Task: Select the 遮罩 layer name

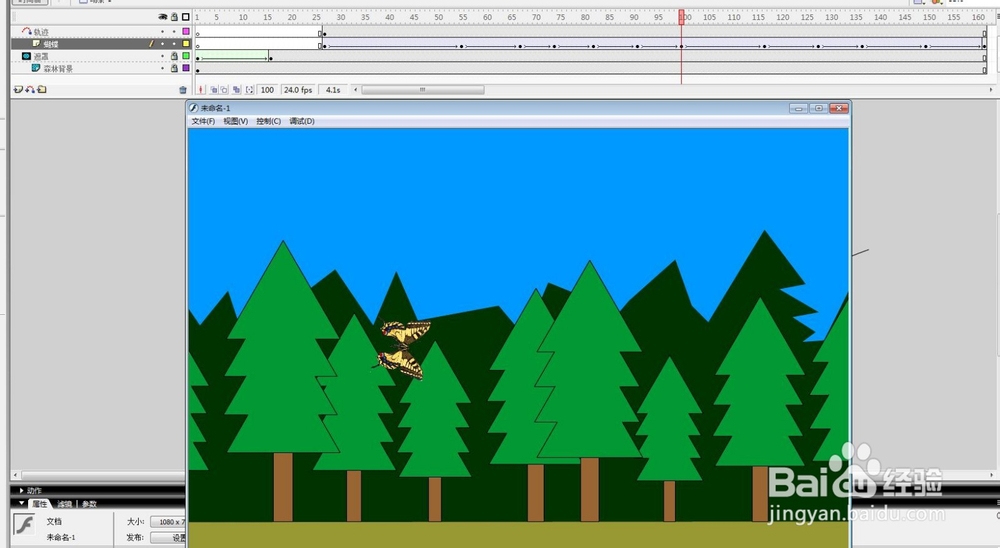Action: point(41,57)
